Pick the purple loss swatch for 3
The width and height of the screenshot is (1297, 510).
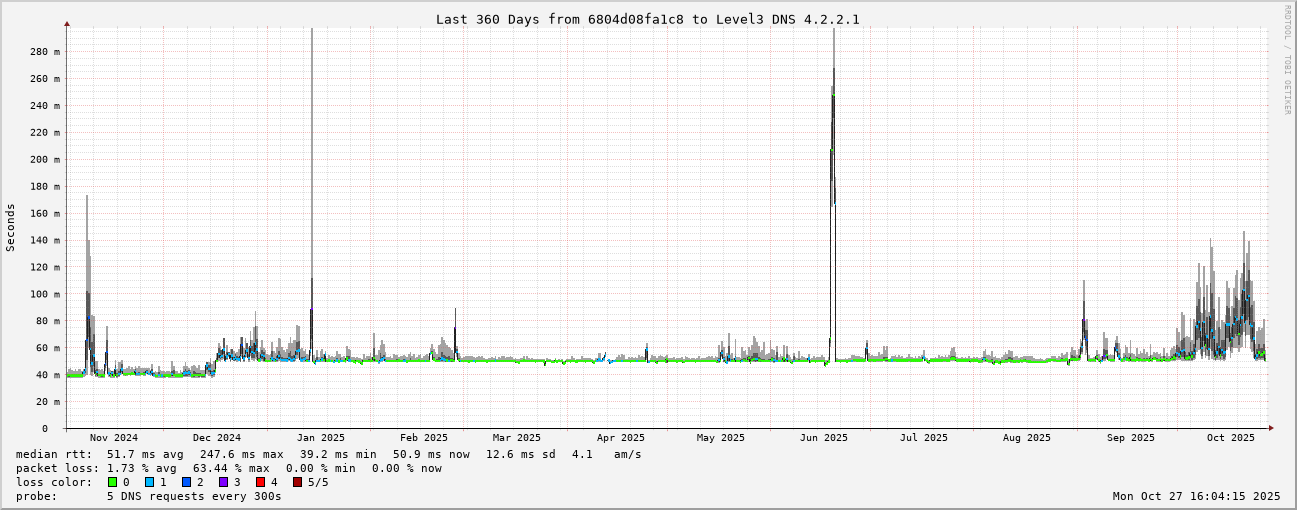tap(223, 482)
